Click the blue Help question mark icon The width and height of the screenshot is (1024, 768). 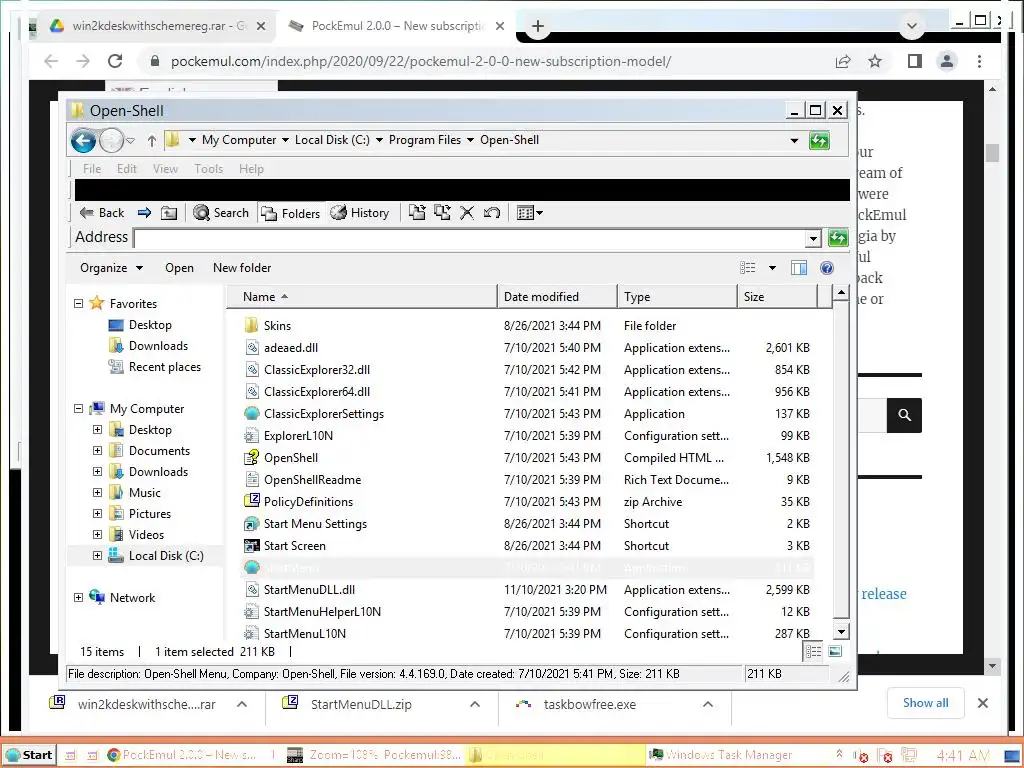coord(827,268)
